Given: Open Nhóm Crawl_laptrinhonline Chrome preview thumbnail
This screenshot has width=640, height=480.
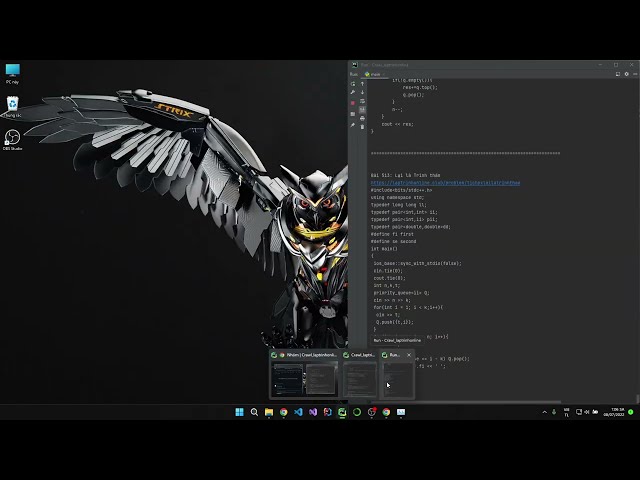Looking at the screenshot, I should click(304, 380).
